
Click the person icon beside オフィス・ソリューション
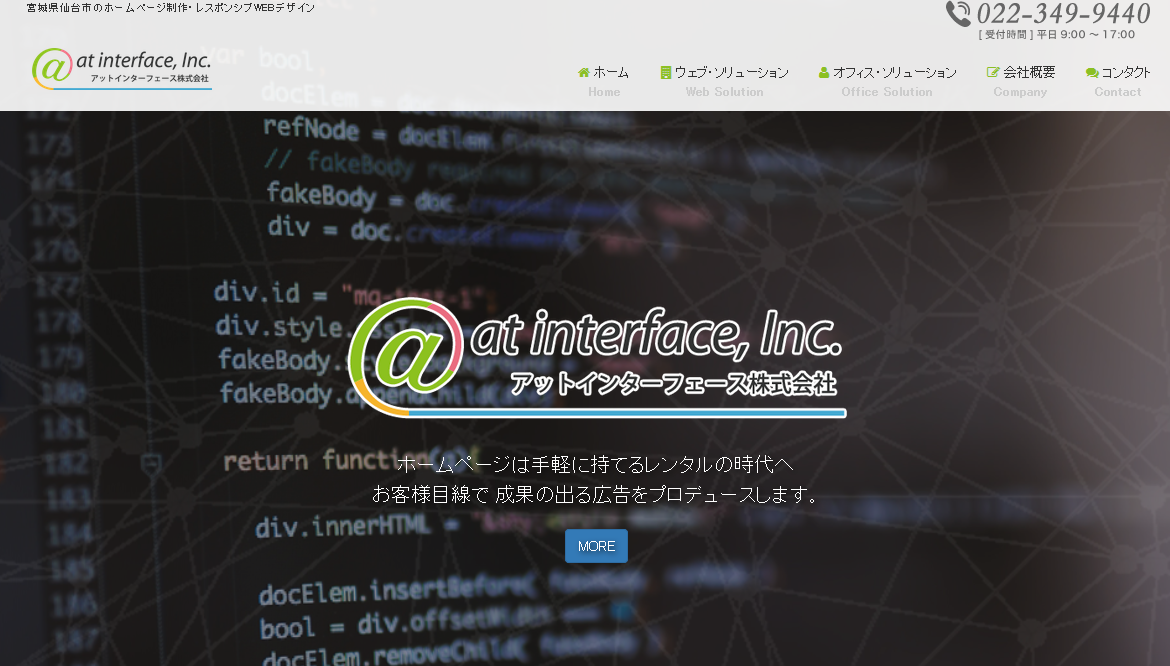pyautogui.click(x=824, y=72)
